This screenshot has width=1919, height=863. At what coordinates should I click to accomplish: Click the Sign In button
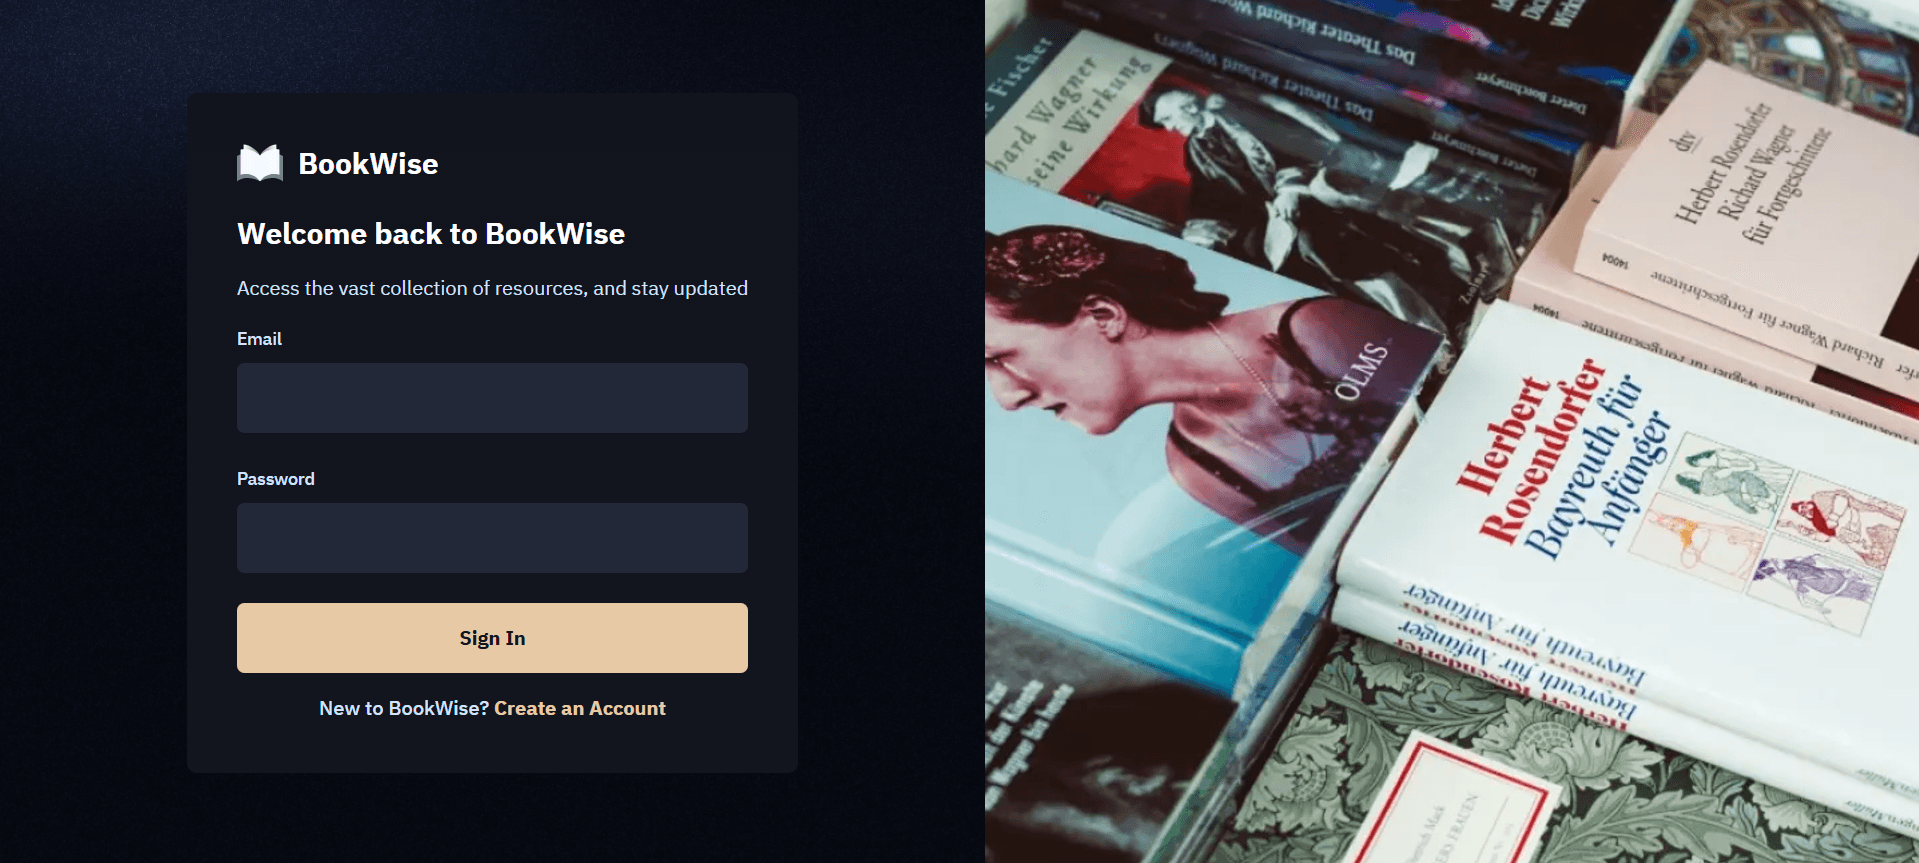(492, 638)
